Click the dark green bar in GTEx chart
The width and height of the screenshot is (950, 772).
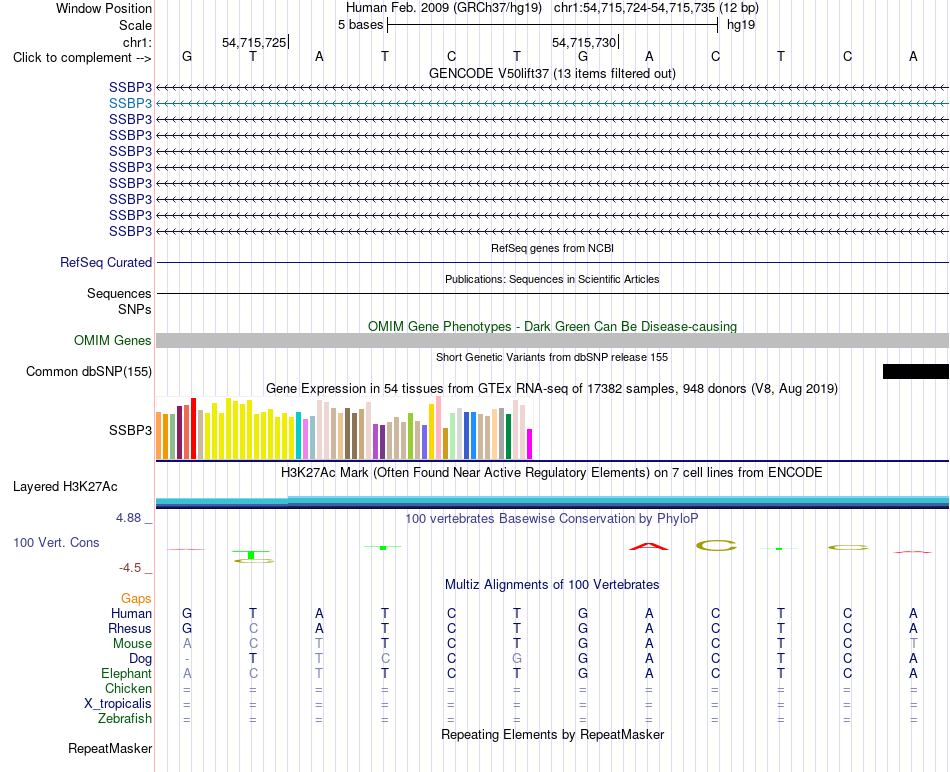(x=508, y=436)
